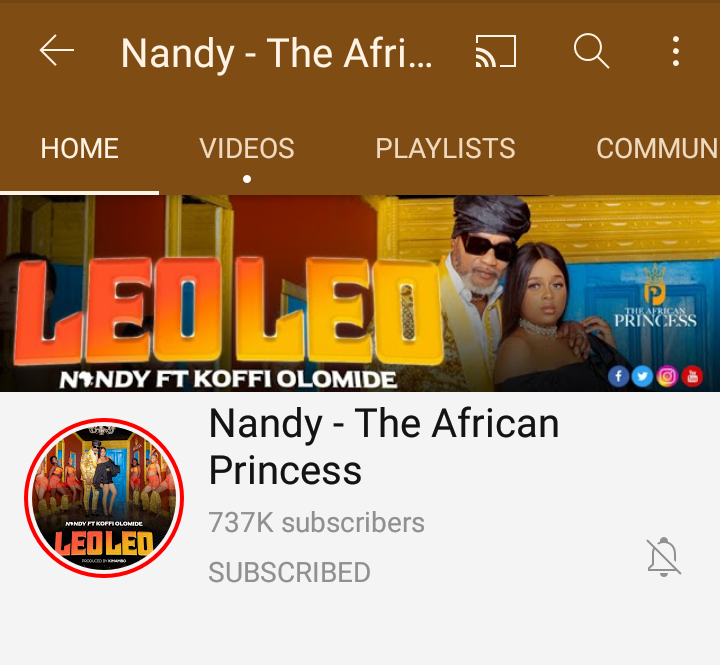This screenshot has height=665, width=720.
Task: Open the PLAYLISTS tab
Action: pyautogui.click(x=445, y=148)
